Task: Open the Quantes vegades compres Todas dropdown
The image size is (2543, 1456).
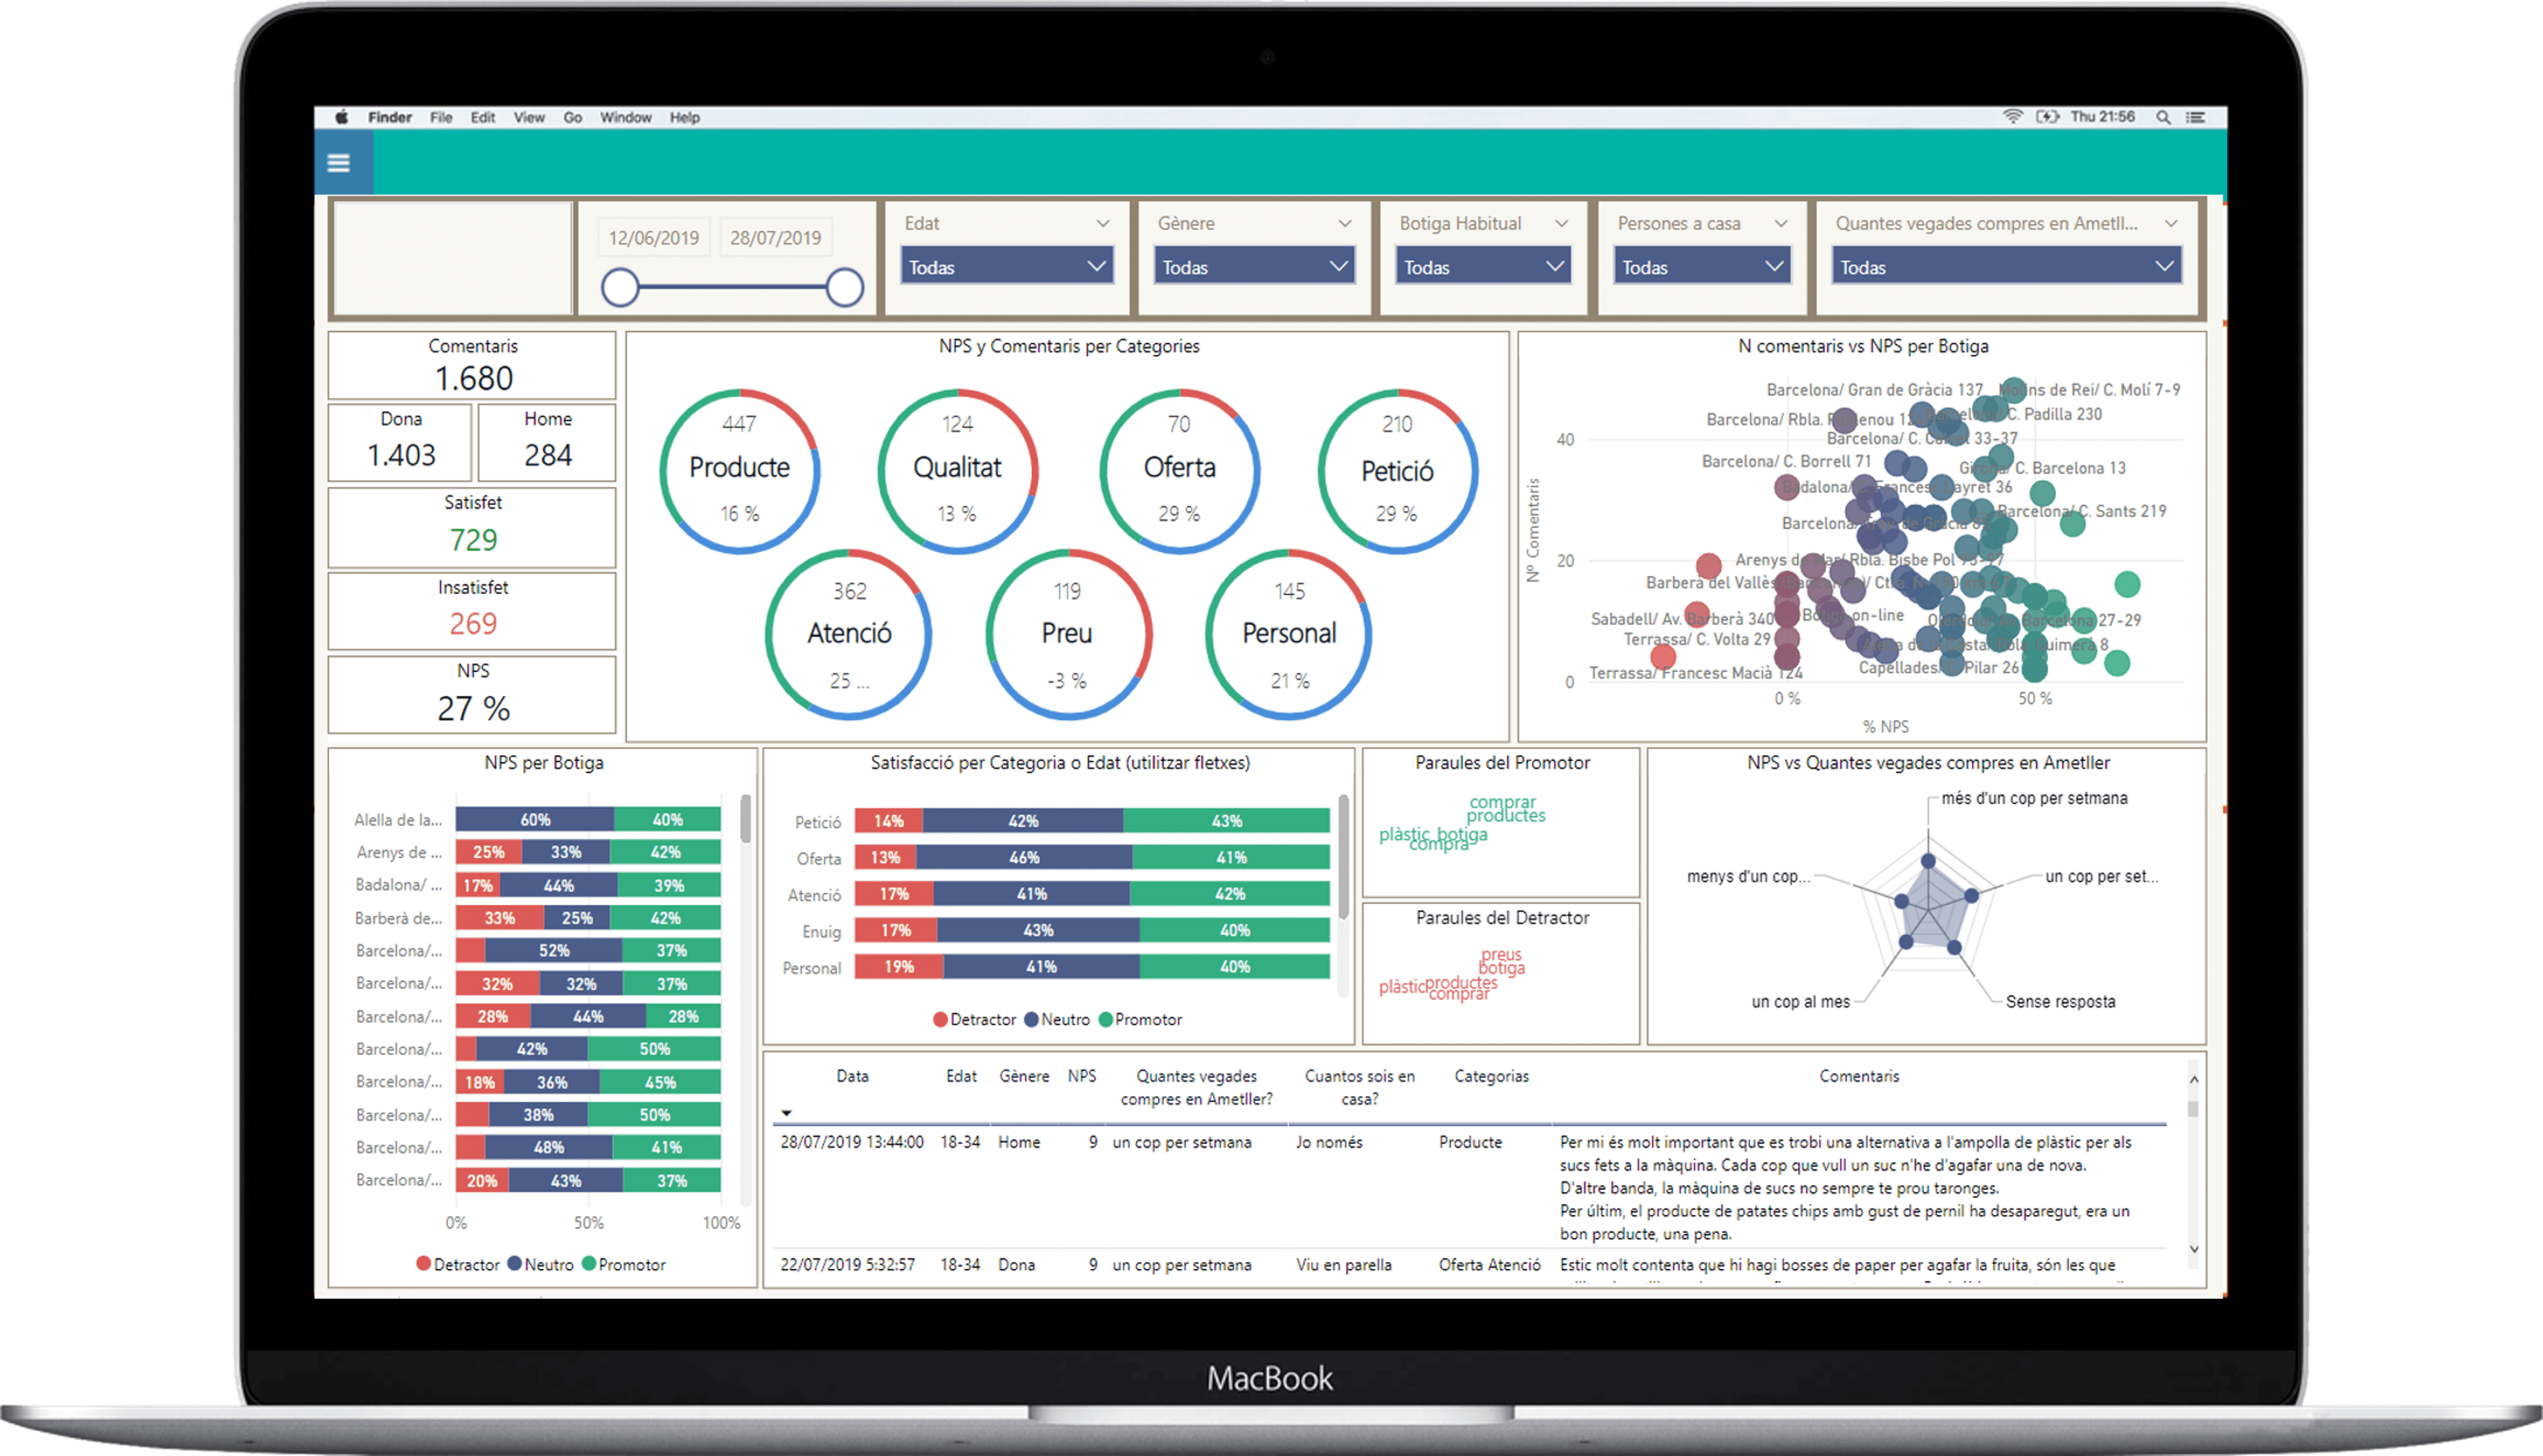Action: click(2006, 267)
